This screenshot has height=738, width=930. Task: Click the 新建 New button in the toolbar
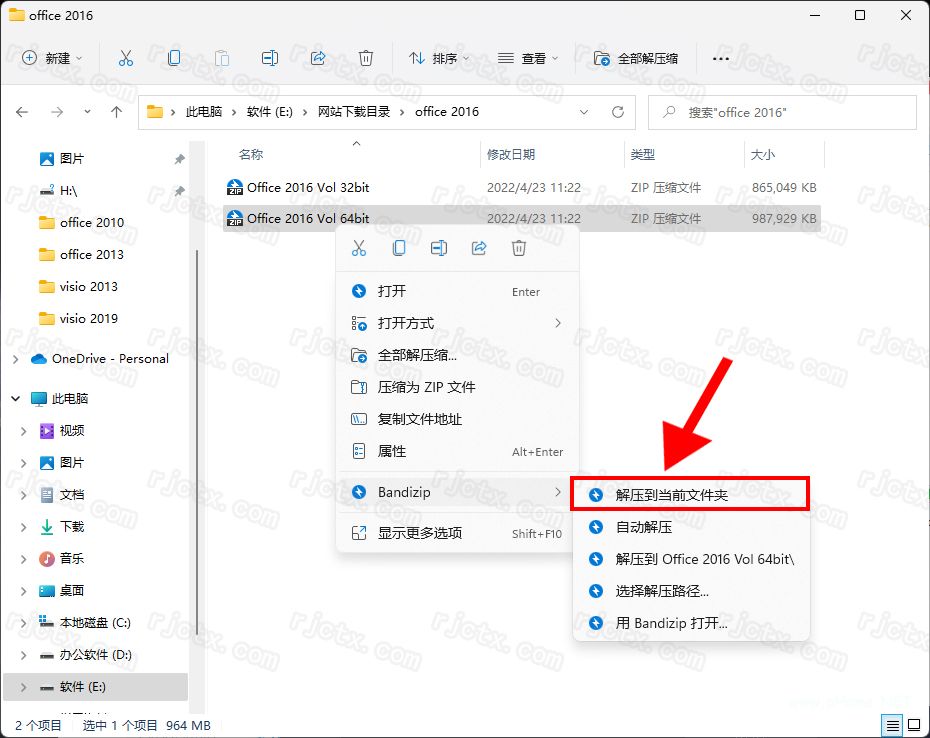pyautogui.click(x=51, y=58)
